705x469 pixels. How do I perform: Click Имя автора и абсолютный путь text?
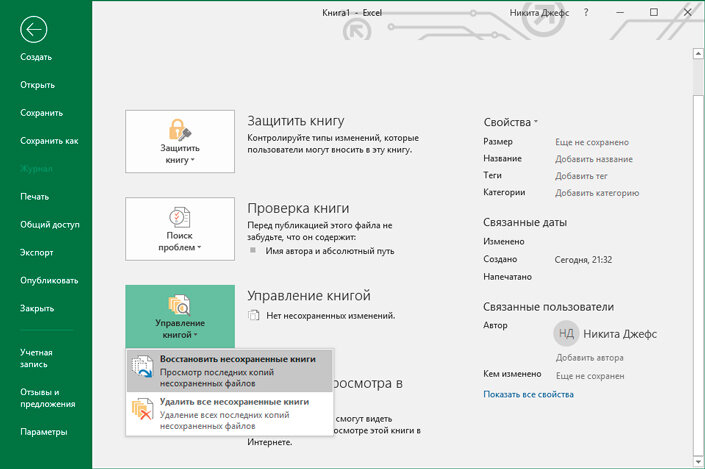click(x=330, y=251)
